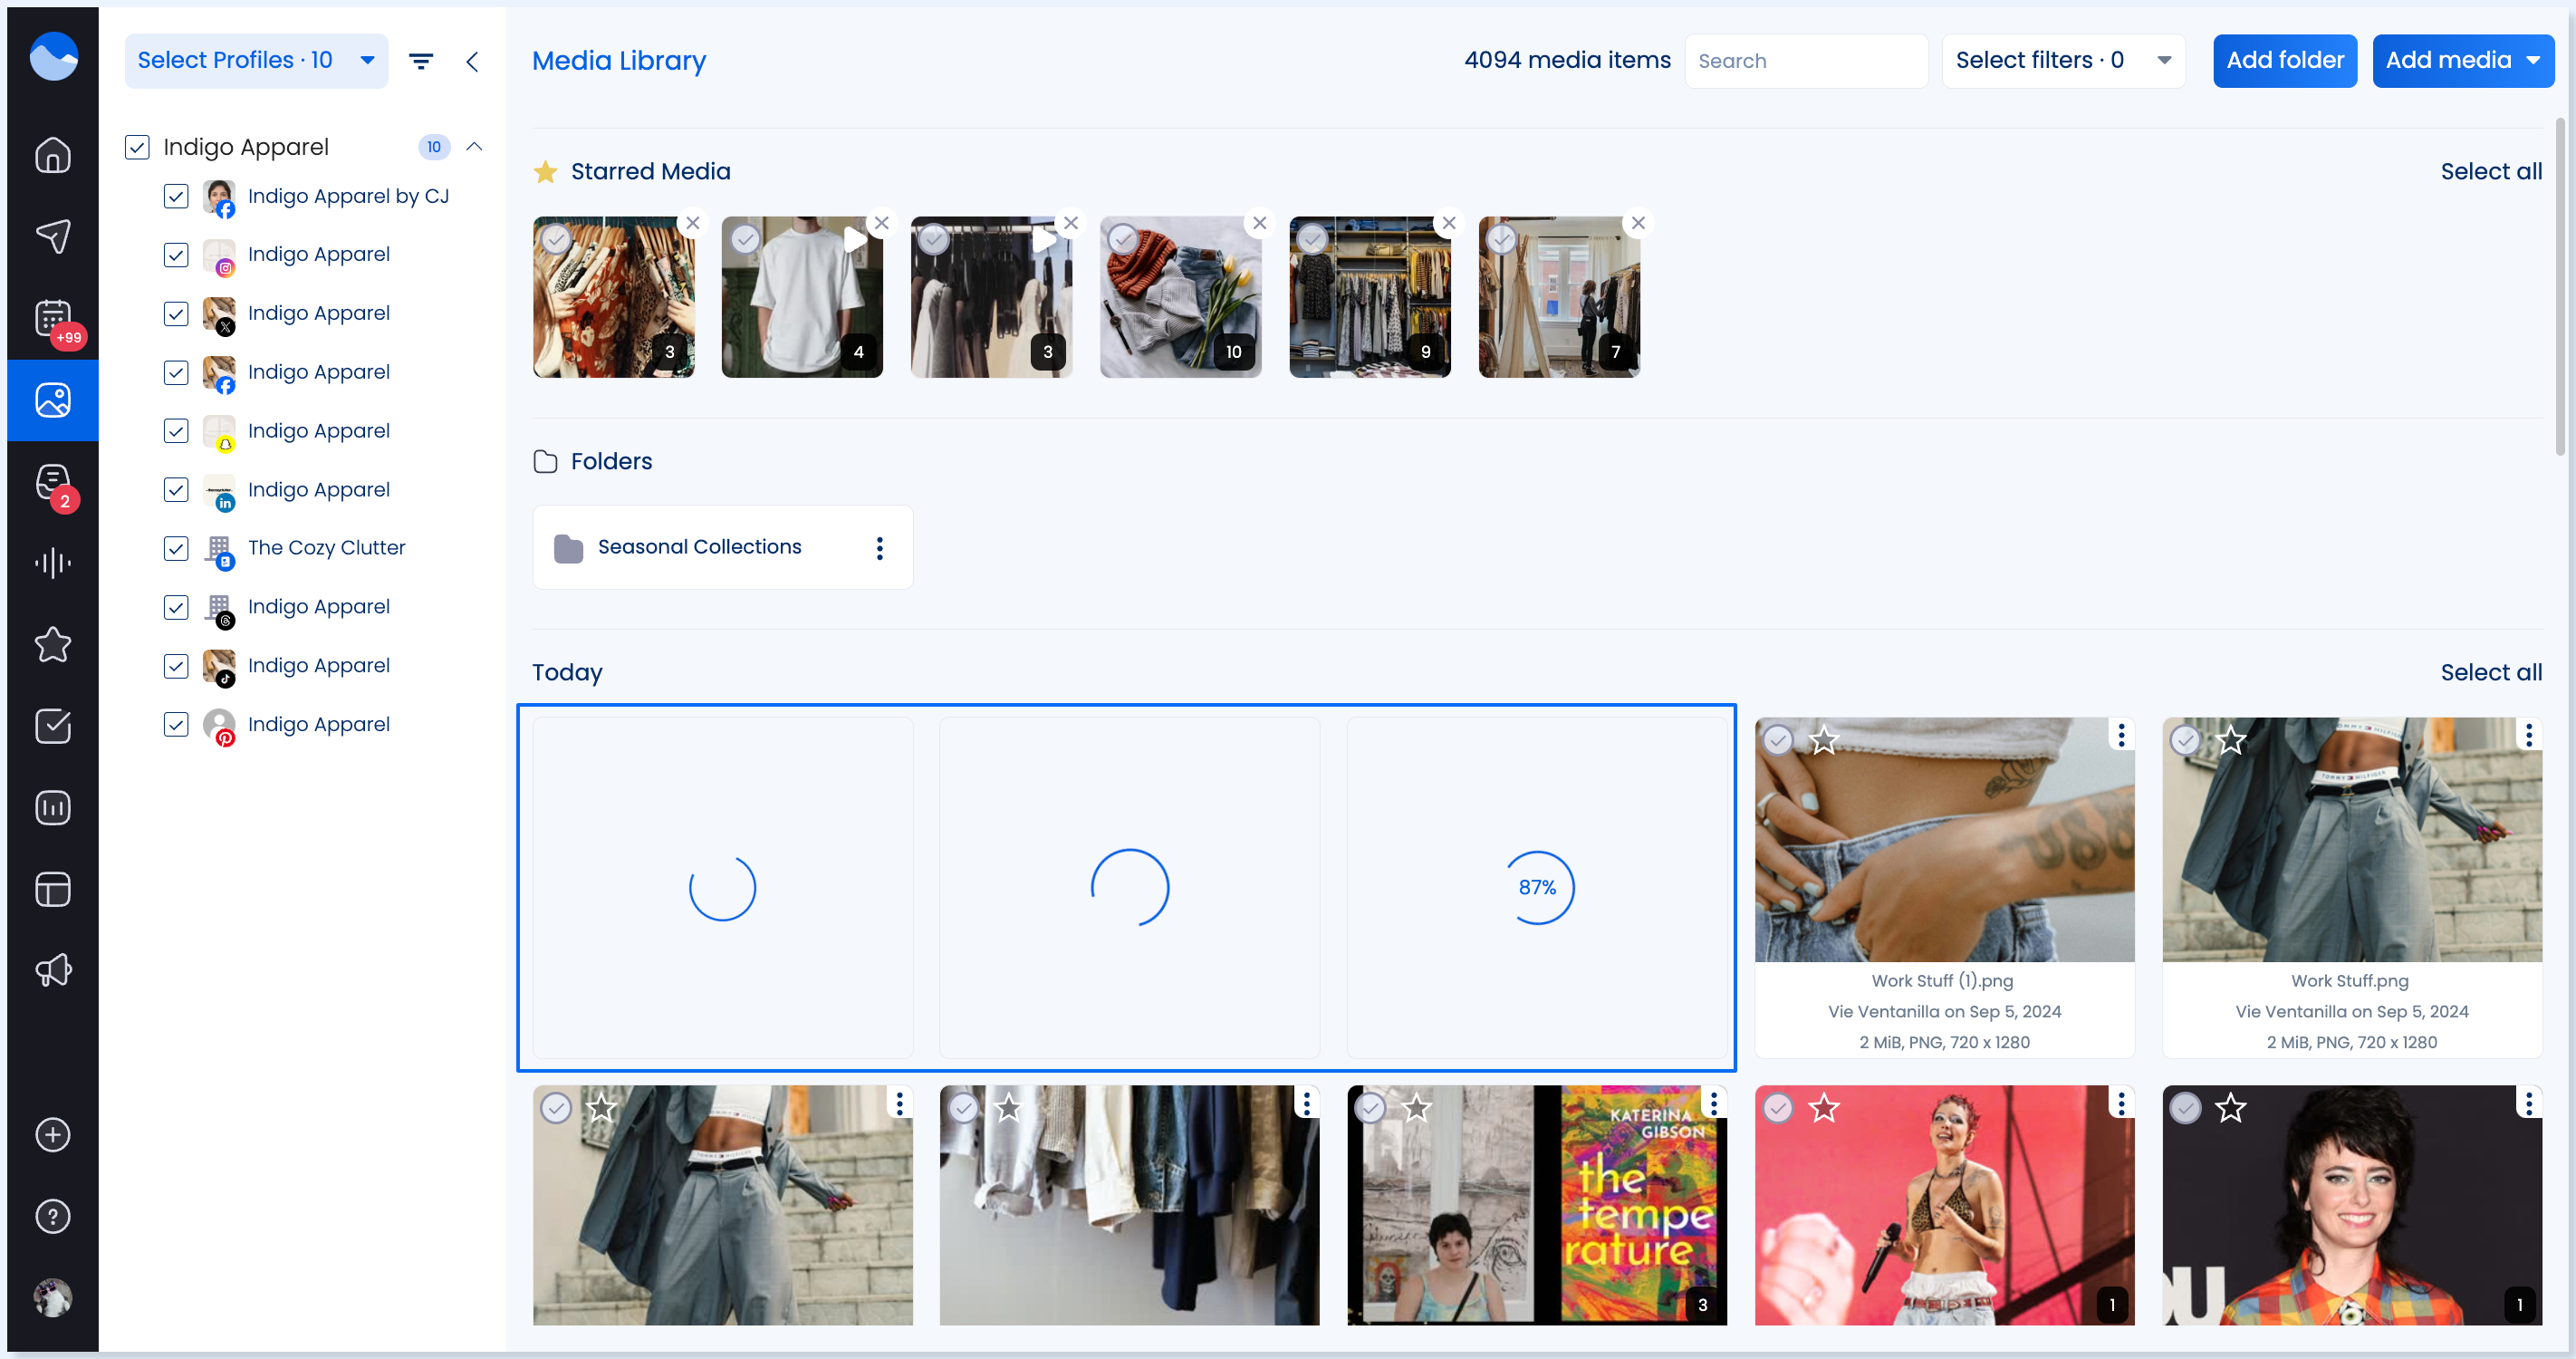Open the Publishing paper plane icon
Screen dimensions: 2576x1359
[x=53, y=236]
